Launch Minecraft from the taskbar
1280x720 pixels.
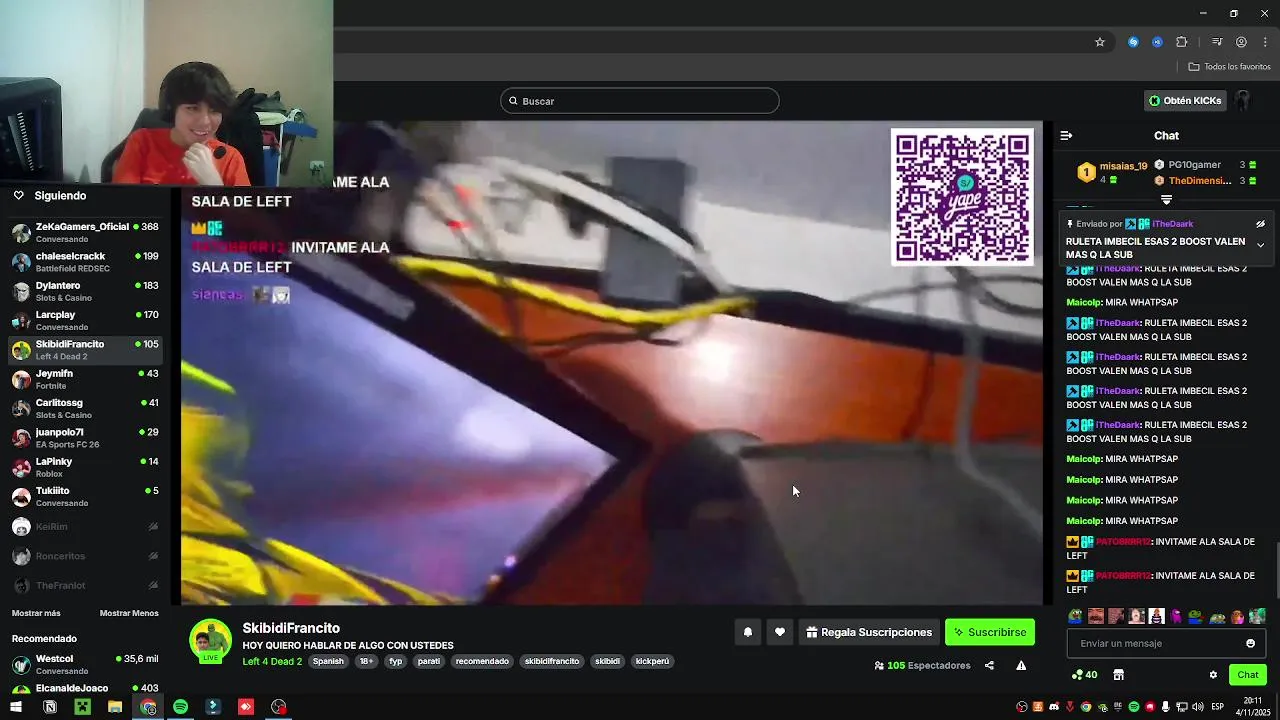[82, 707]
